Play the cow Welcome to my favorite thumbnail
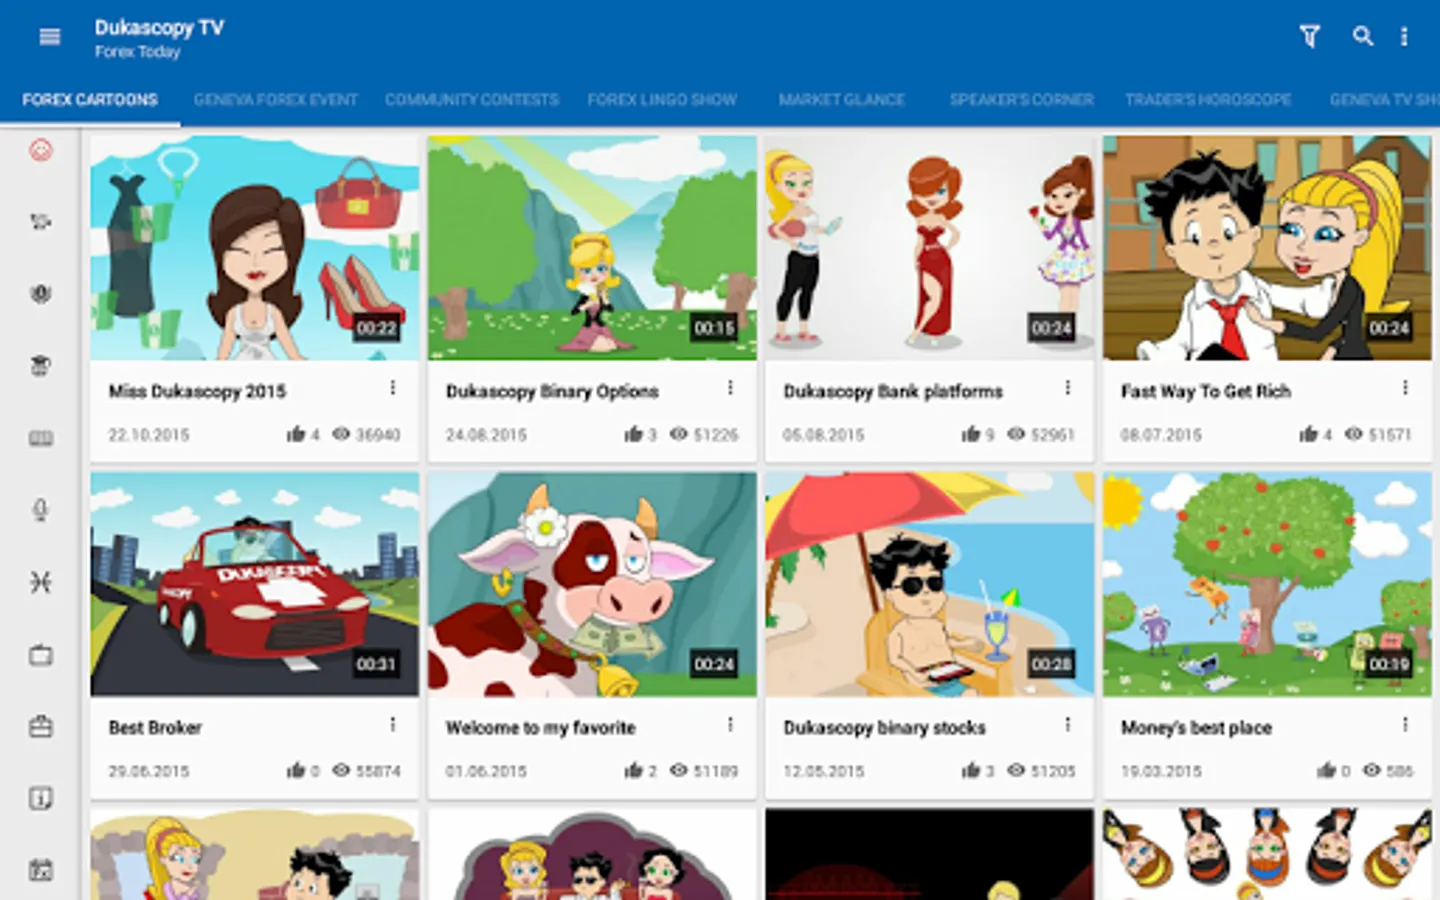The width and height of the screenshot is (1440, 900). 592,584
